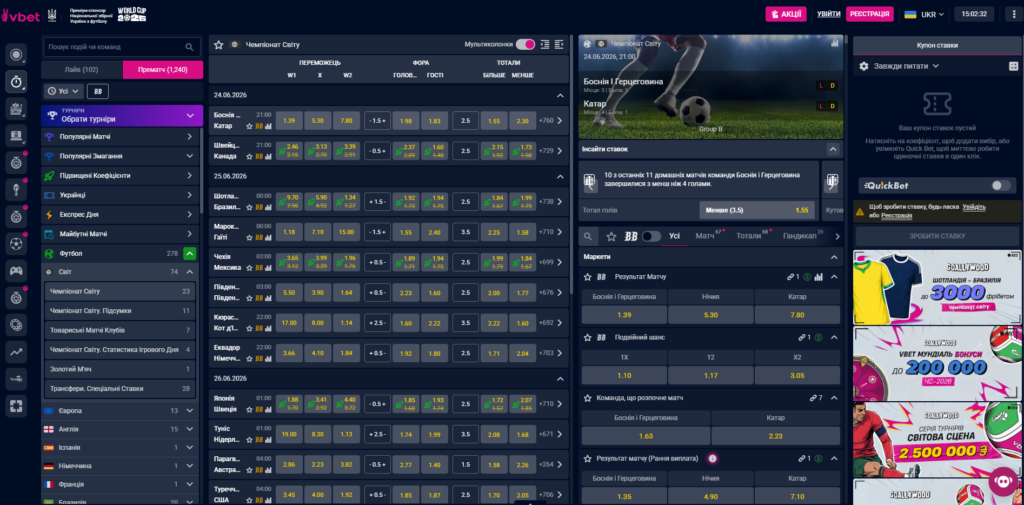Switch to compact list view icon
The height and width of the screenshot is (505, 1024).
click(545, 44)
